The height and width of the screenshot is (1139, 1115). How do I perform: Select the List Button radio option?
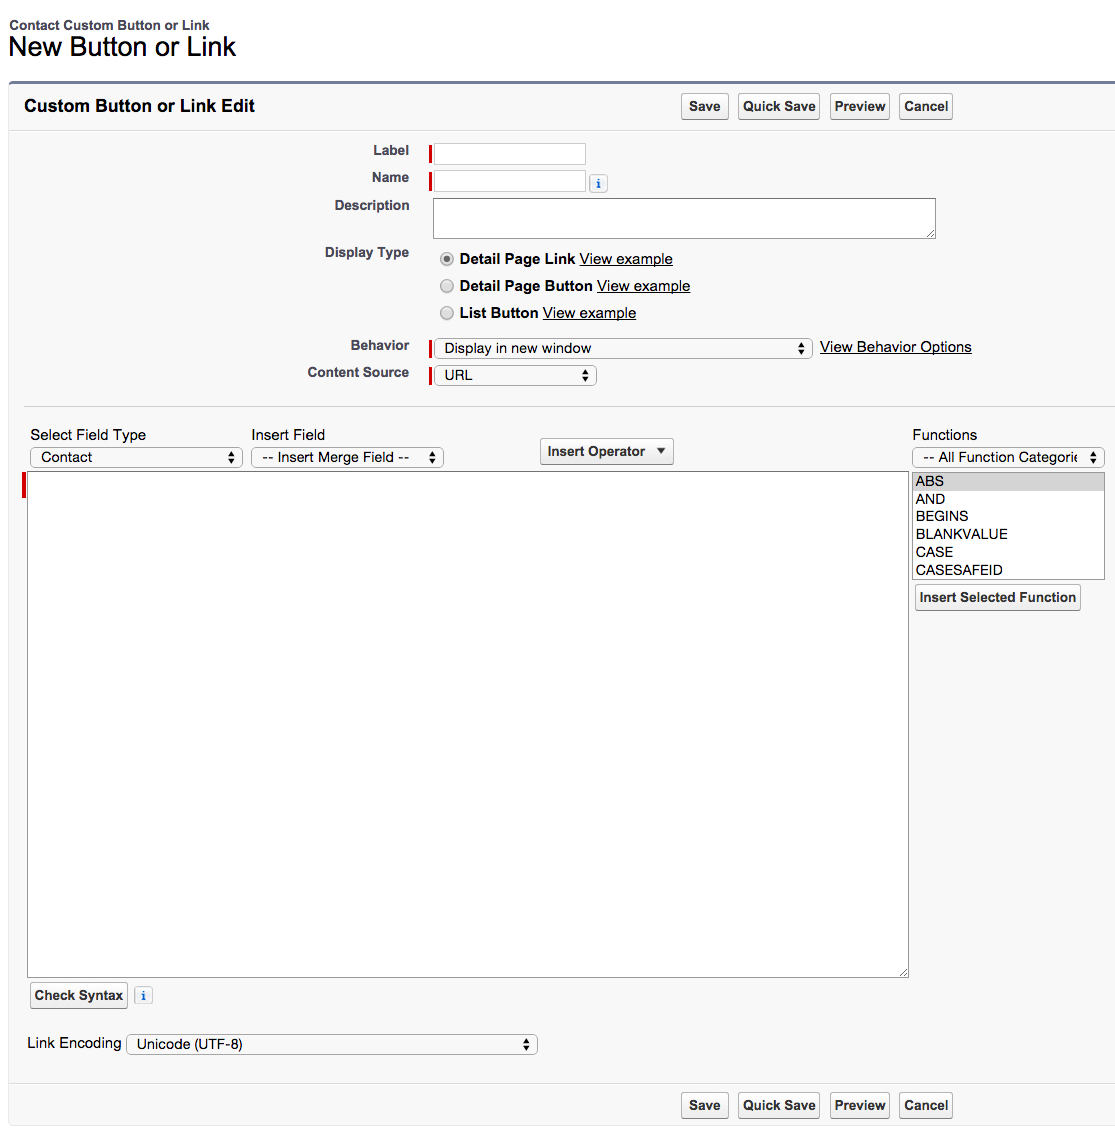point(447,313)
